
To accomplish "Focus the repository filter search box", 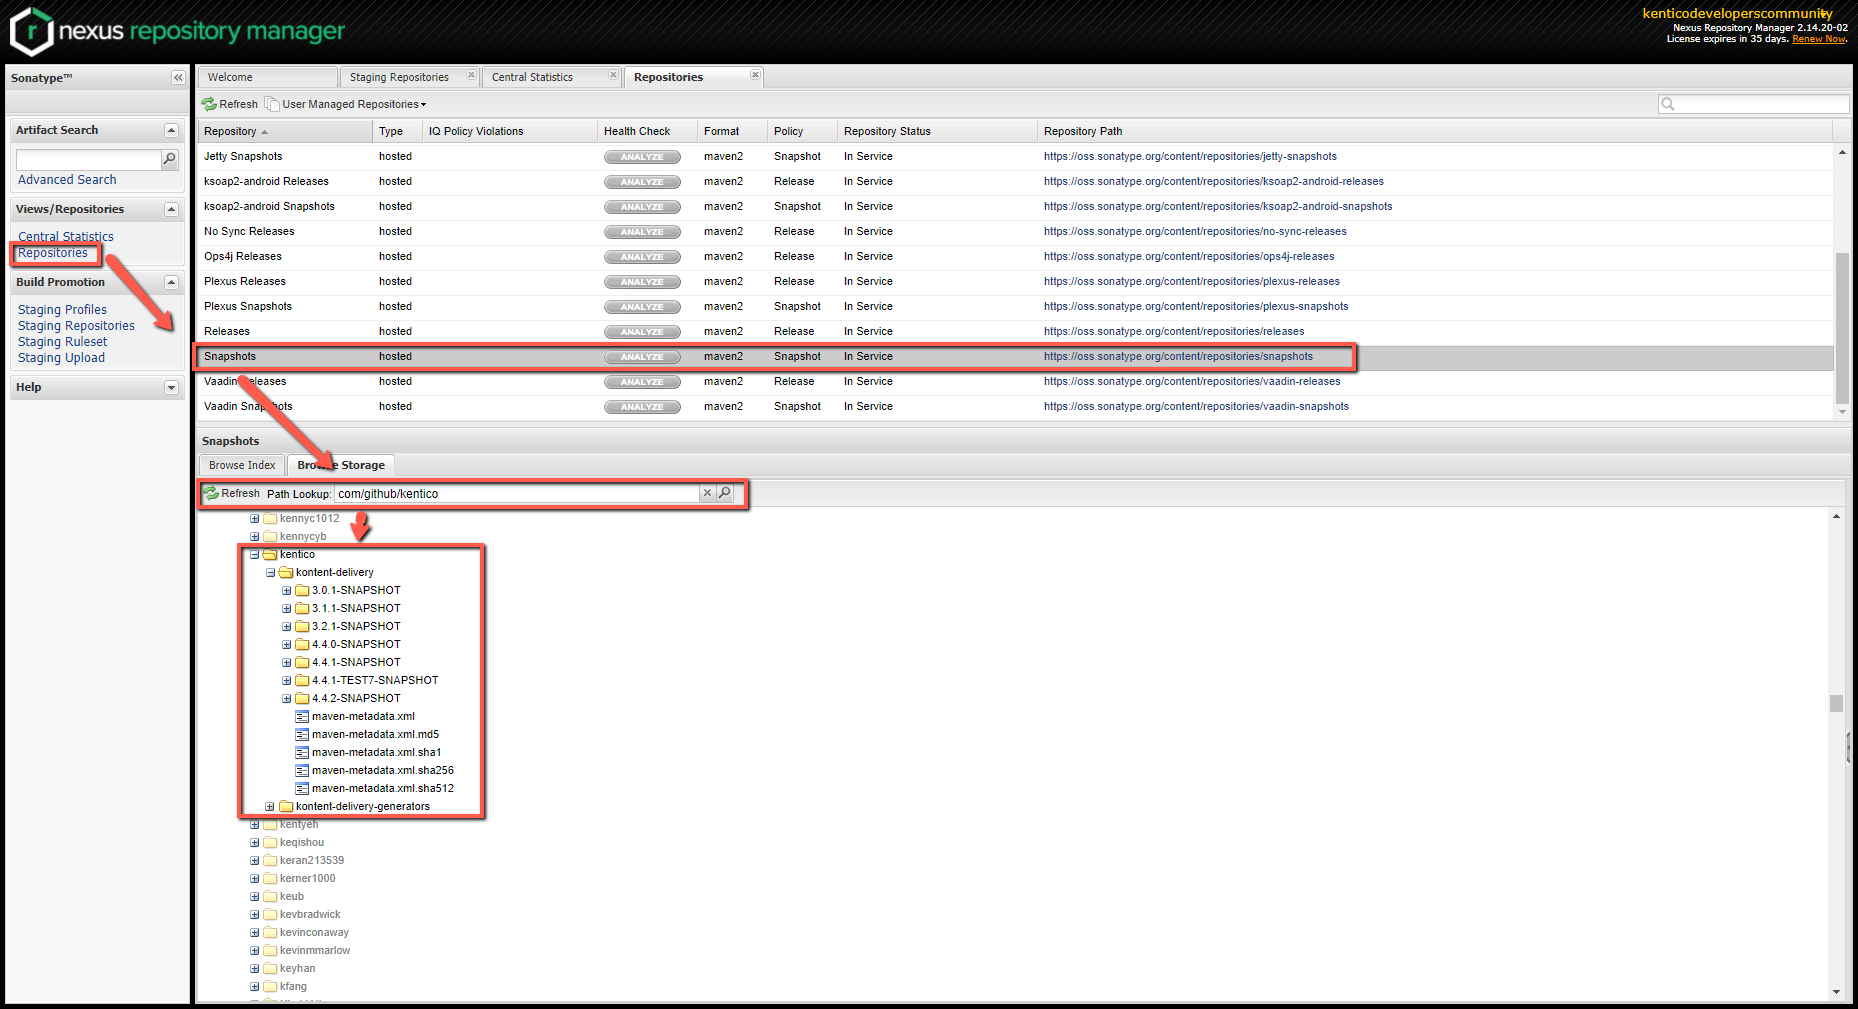I will (1762, 104).
